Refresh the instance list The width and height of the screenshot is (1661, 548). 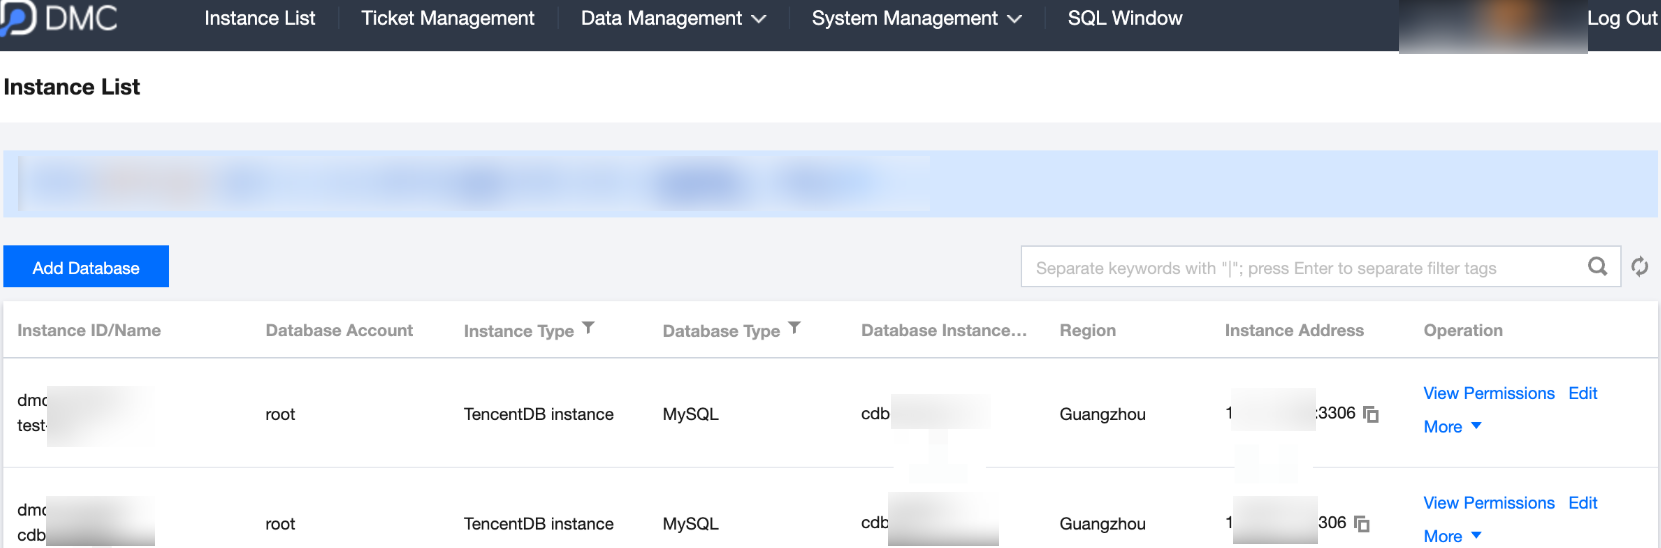click(x=1640, y=266)
